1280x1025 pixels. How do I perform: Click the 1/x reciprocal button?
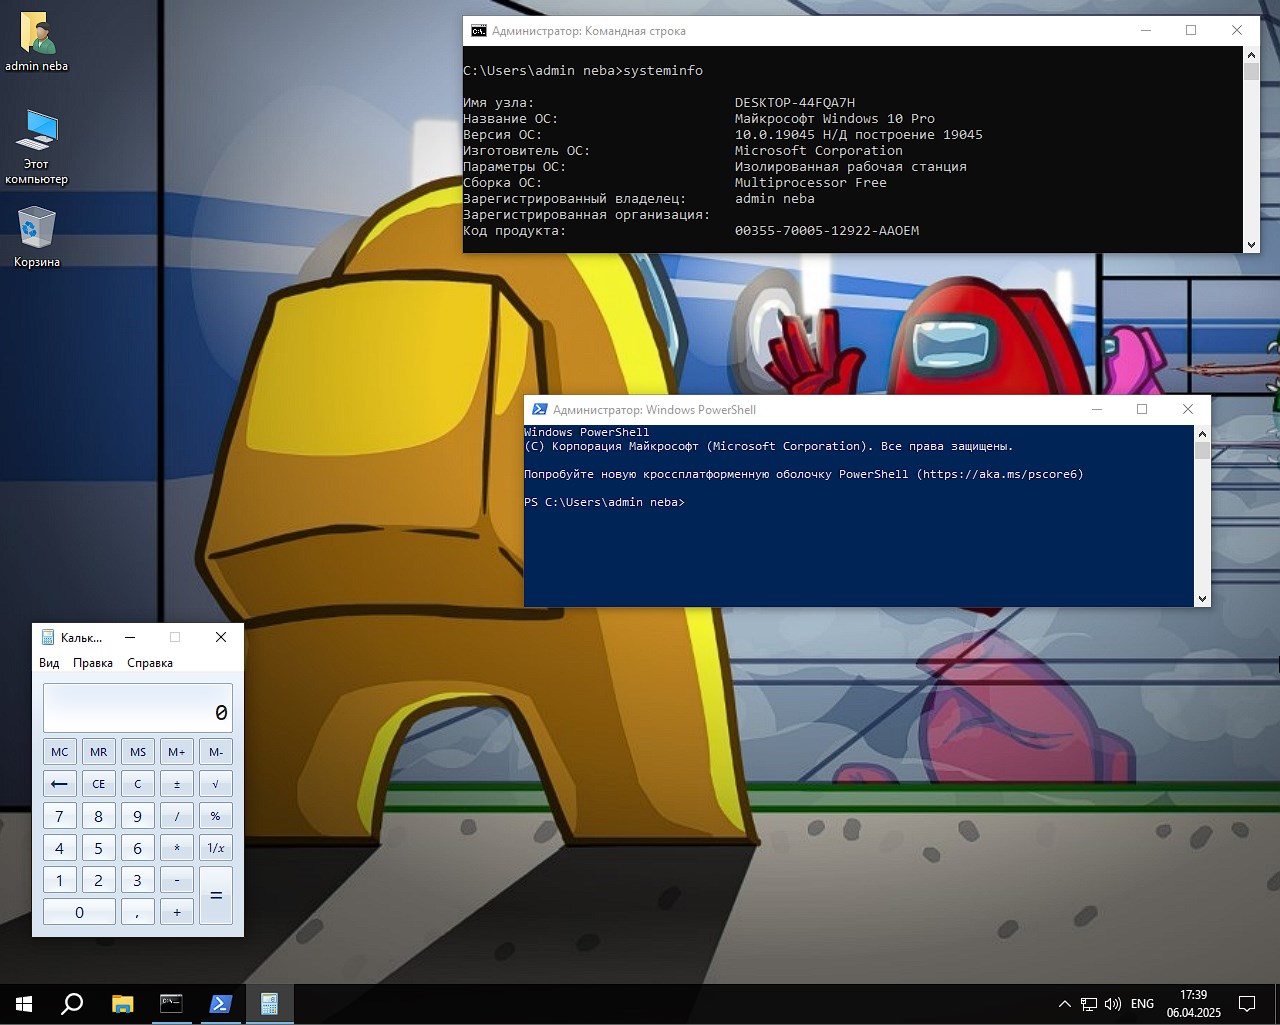click(x=216, y=848)
